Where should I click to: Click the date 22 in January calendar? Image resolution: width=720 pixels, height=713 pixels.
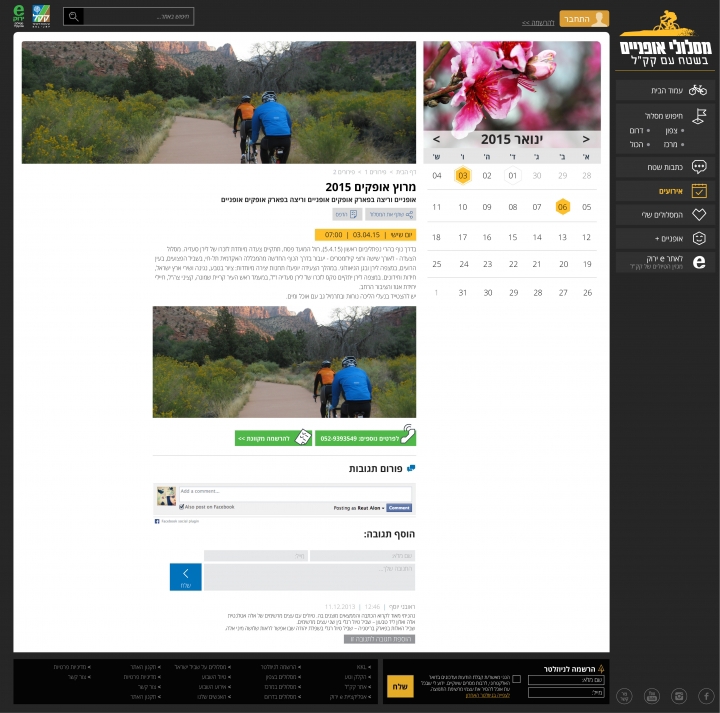click(x=513, y=264)
